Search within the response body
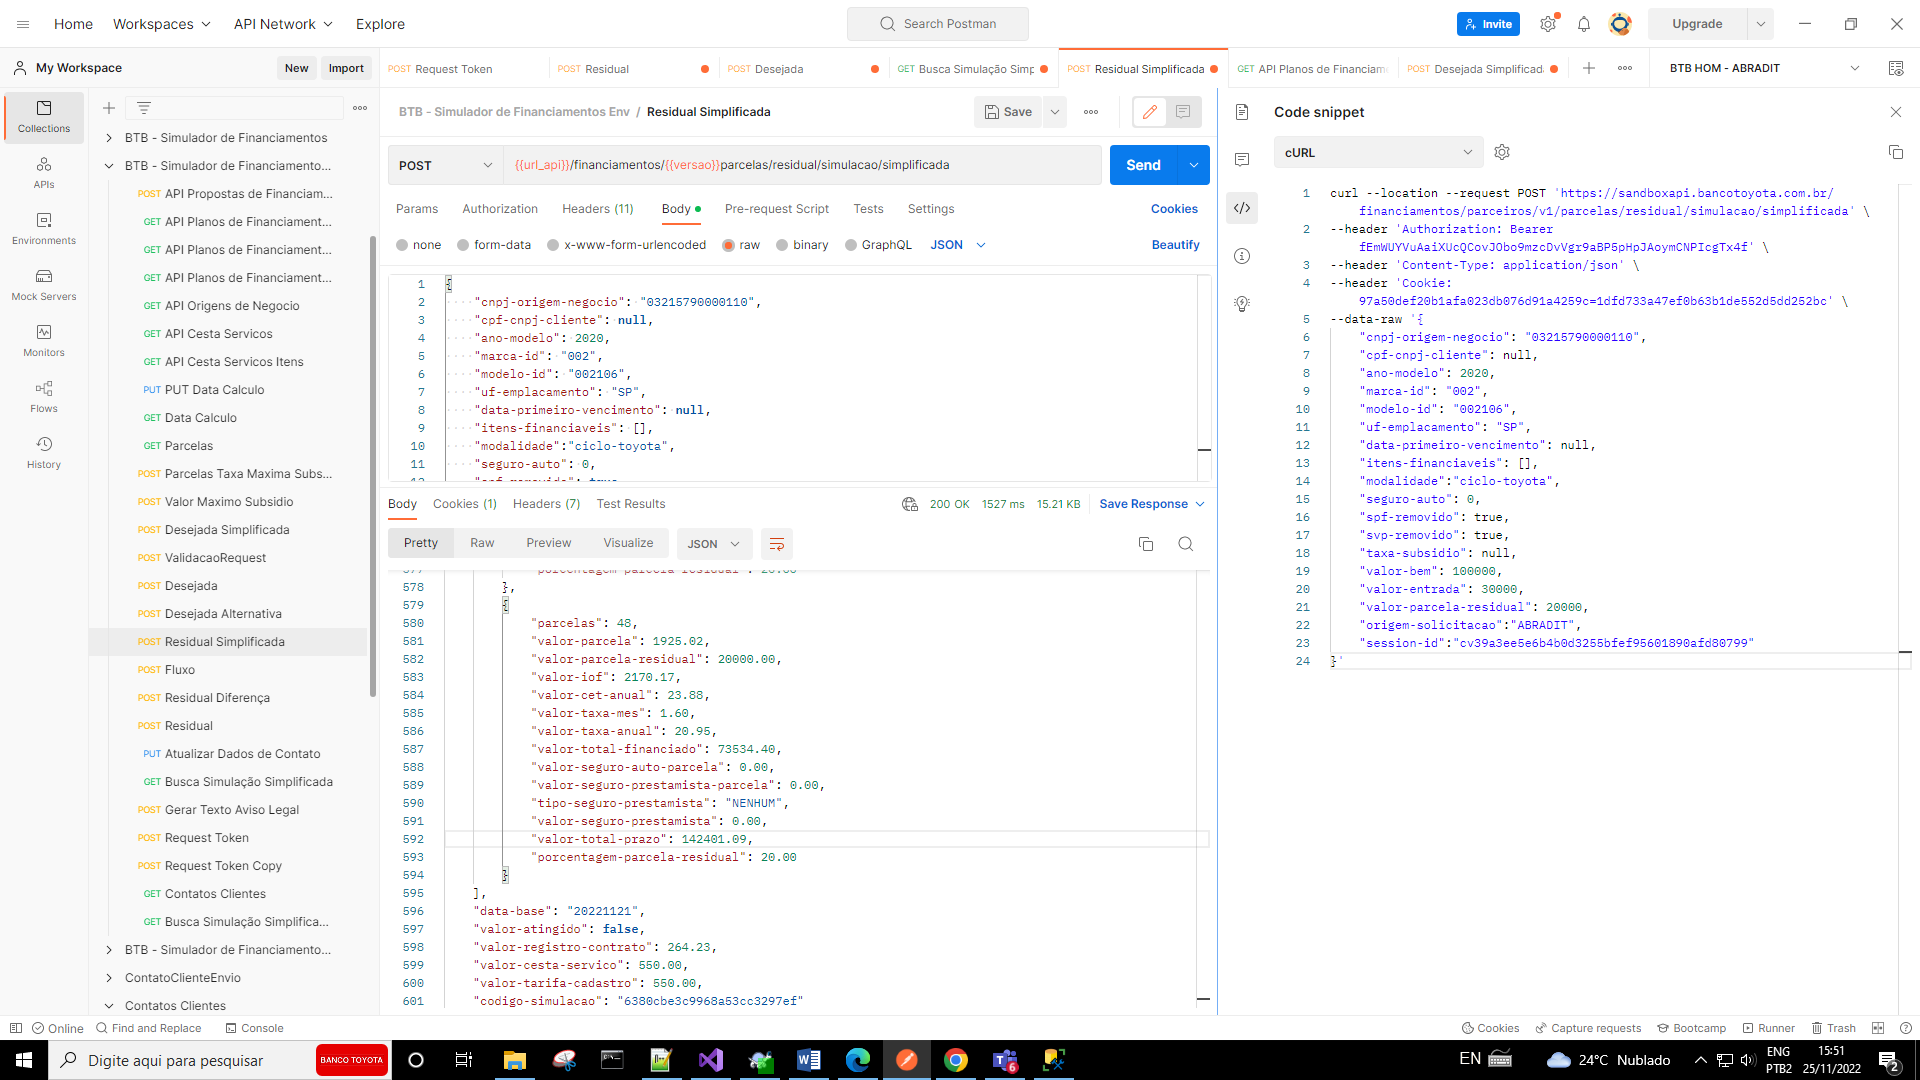This screenshot has width=1920, height=1080. 1186,544
